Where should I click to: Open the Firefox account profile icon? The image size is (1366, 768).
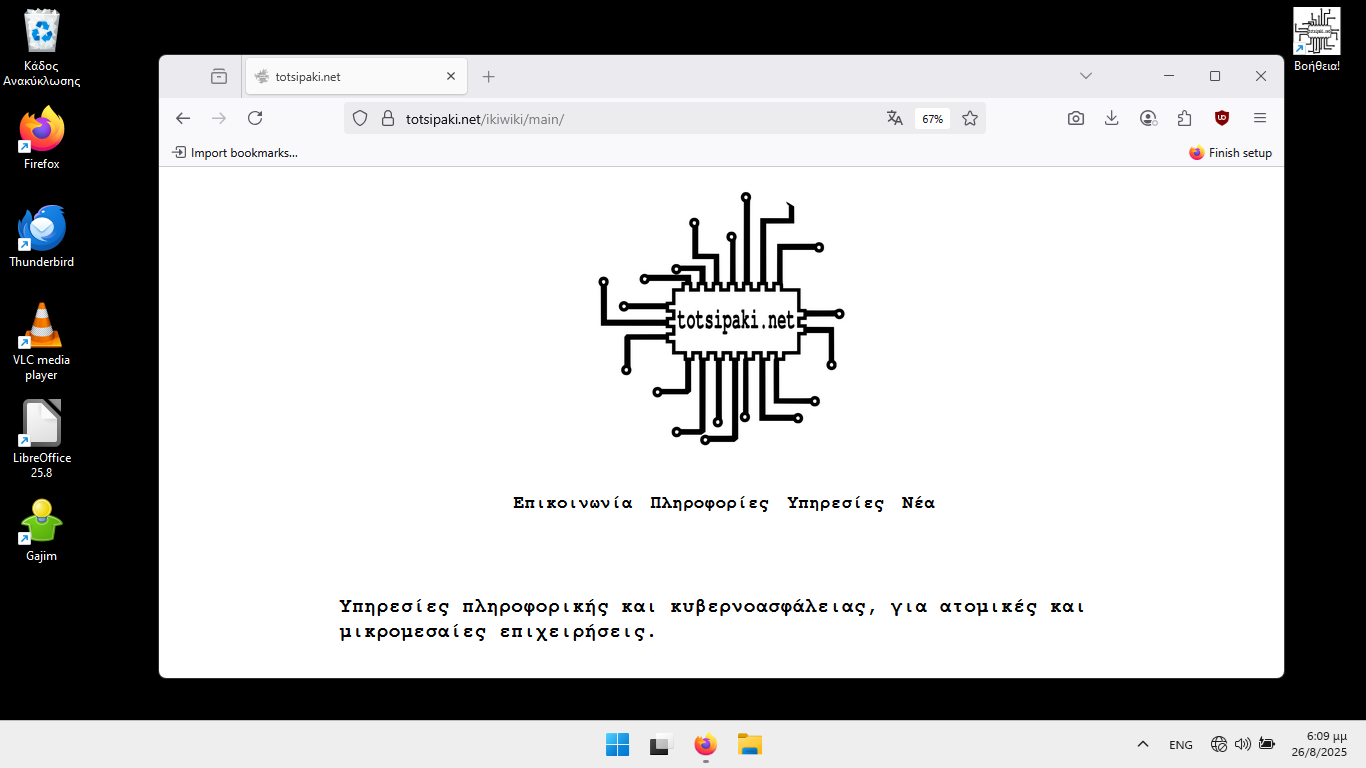pos(1148,118)
